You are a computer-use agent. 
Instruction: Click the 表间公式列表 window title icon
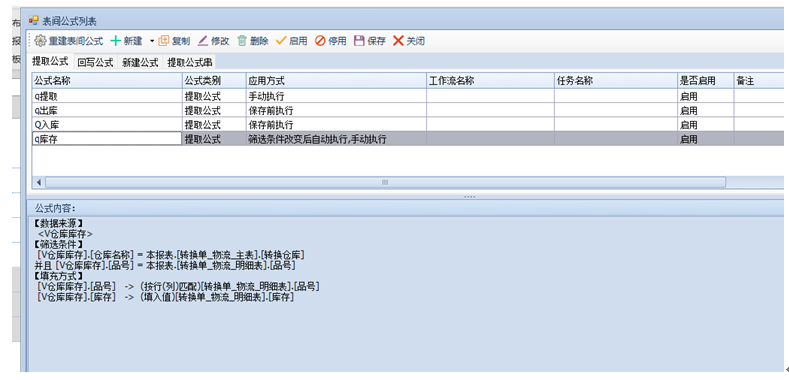click(34, 20)
